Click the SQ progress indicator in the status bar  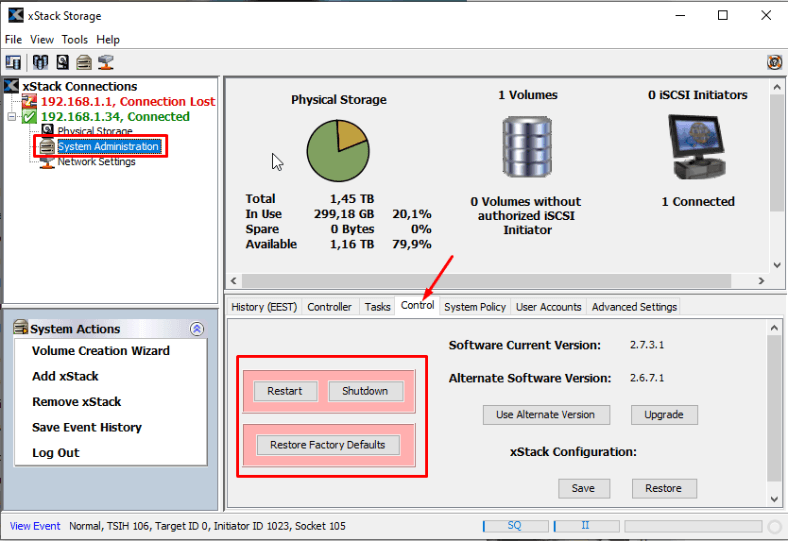[516, 526]
